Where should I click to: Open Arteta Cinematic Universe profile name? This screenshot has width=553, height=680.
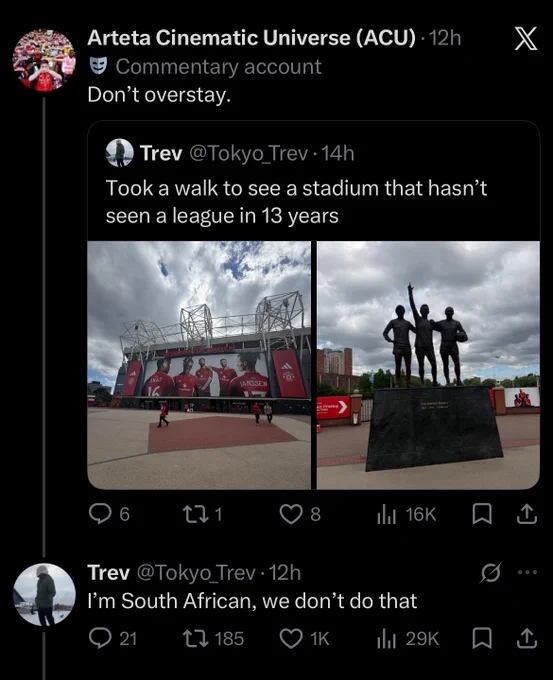click(252, 38)
